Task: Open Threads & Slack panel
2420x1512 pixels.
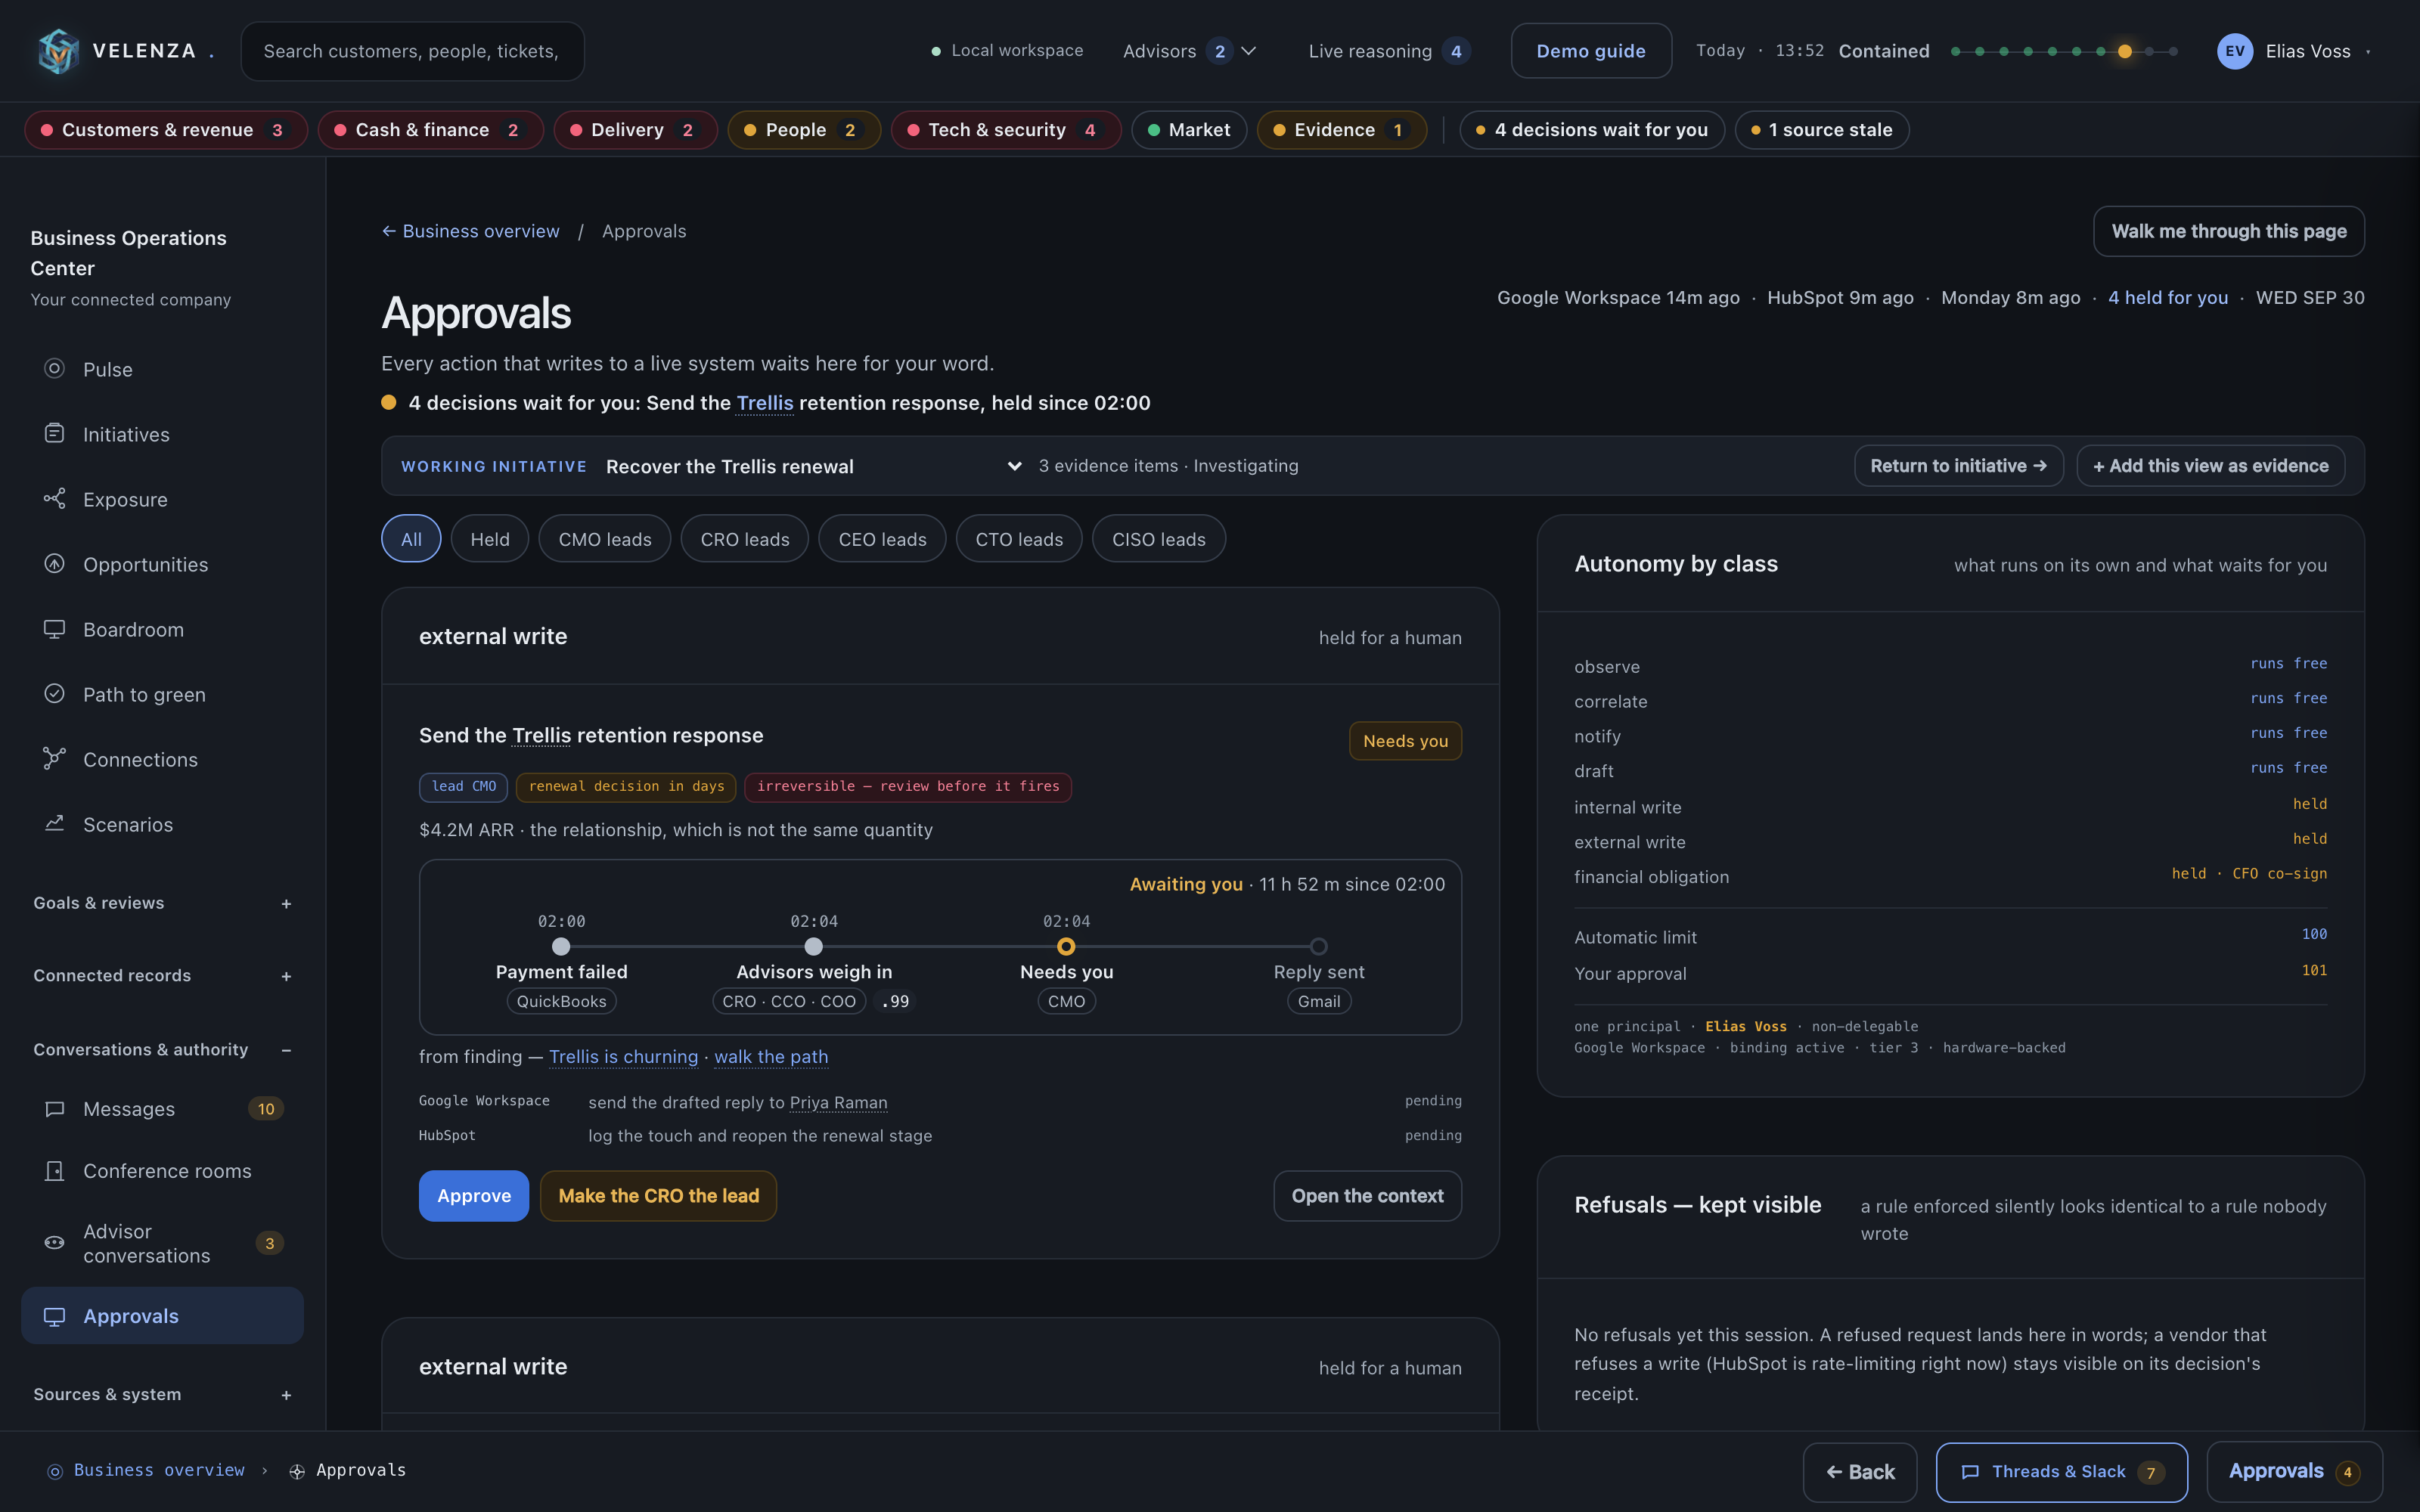Action: click(x=2061, y=1472)
